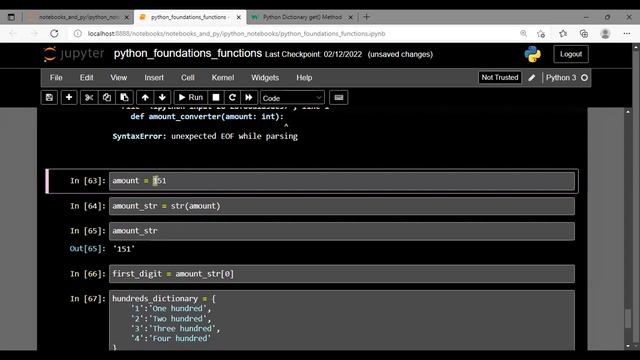
Task: Open browser collections icon
Action: pyautogui.click(x=584, y=33)
